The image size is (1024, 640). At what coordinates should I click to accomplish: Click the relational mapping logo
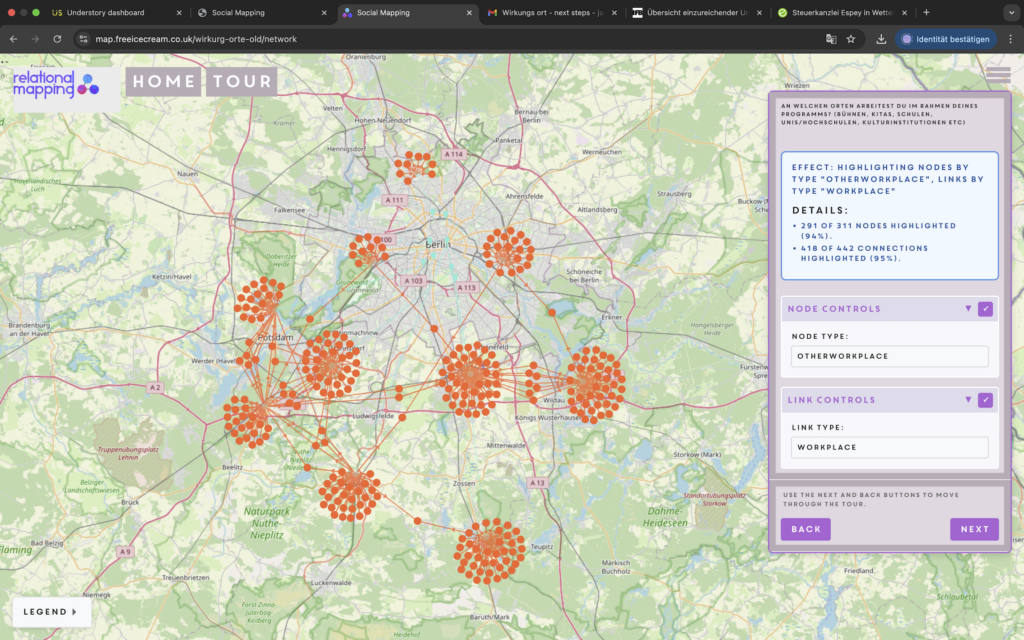coord(56,85)
